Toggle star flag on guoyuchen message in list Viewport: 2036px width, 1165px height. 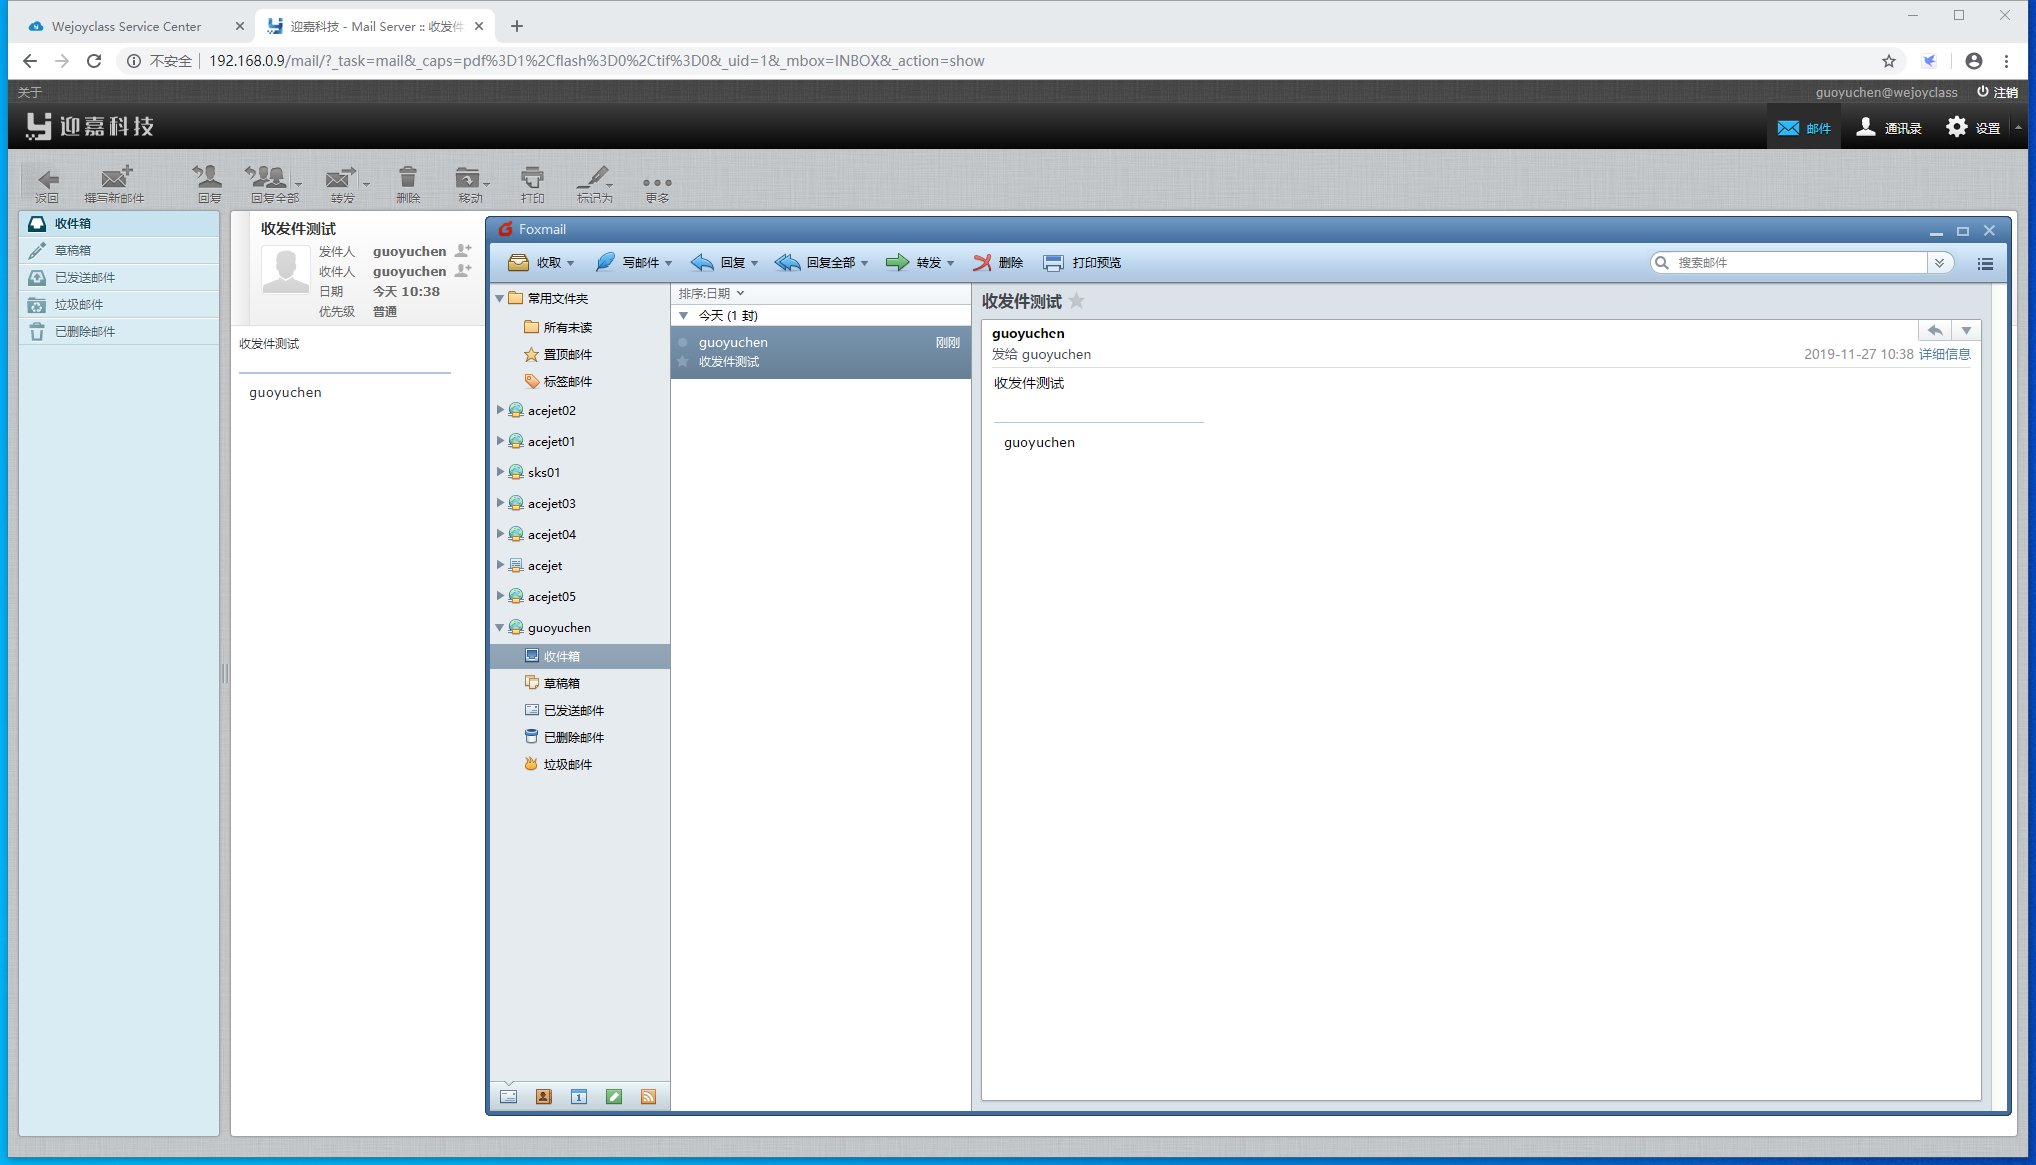point(683,362)
